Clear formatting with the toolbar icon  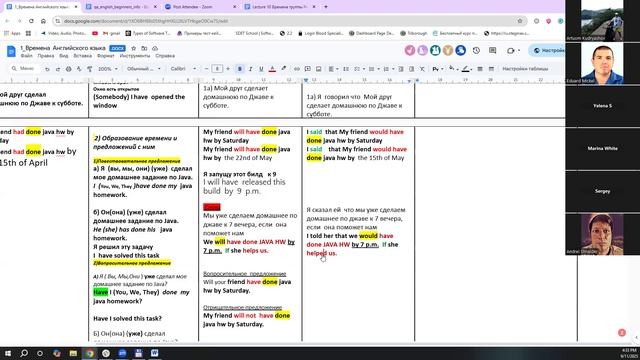coord(422,69)
